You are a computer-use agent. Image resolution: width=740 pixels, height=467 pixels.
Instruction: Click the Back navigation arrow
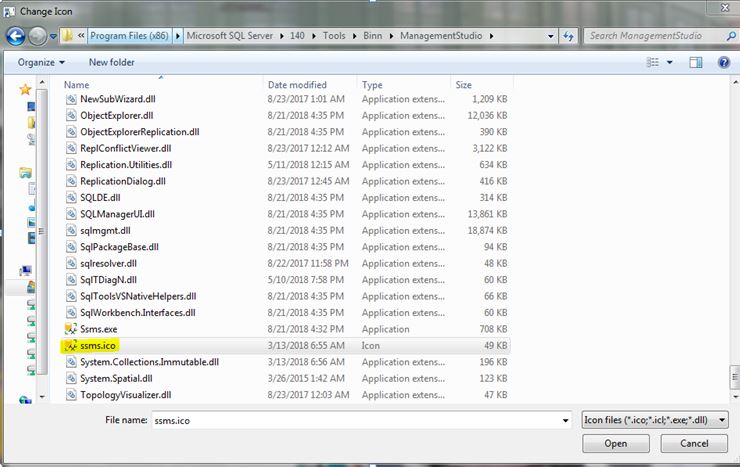(x=16, y=36)
